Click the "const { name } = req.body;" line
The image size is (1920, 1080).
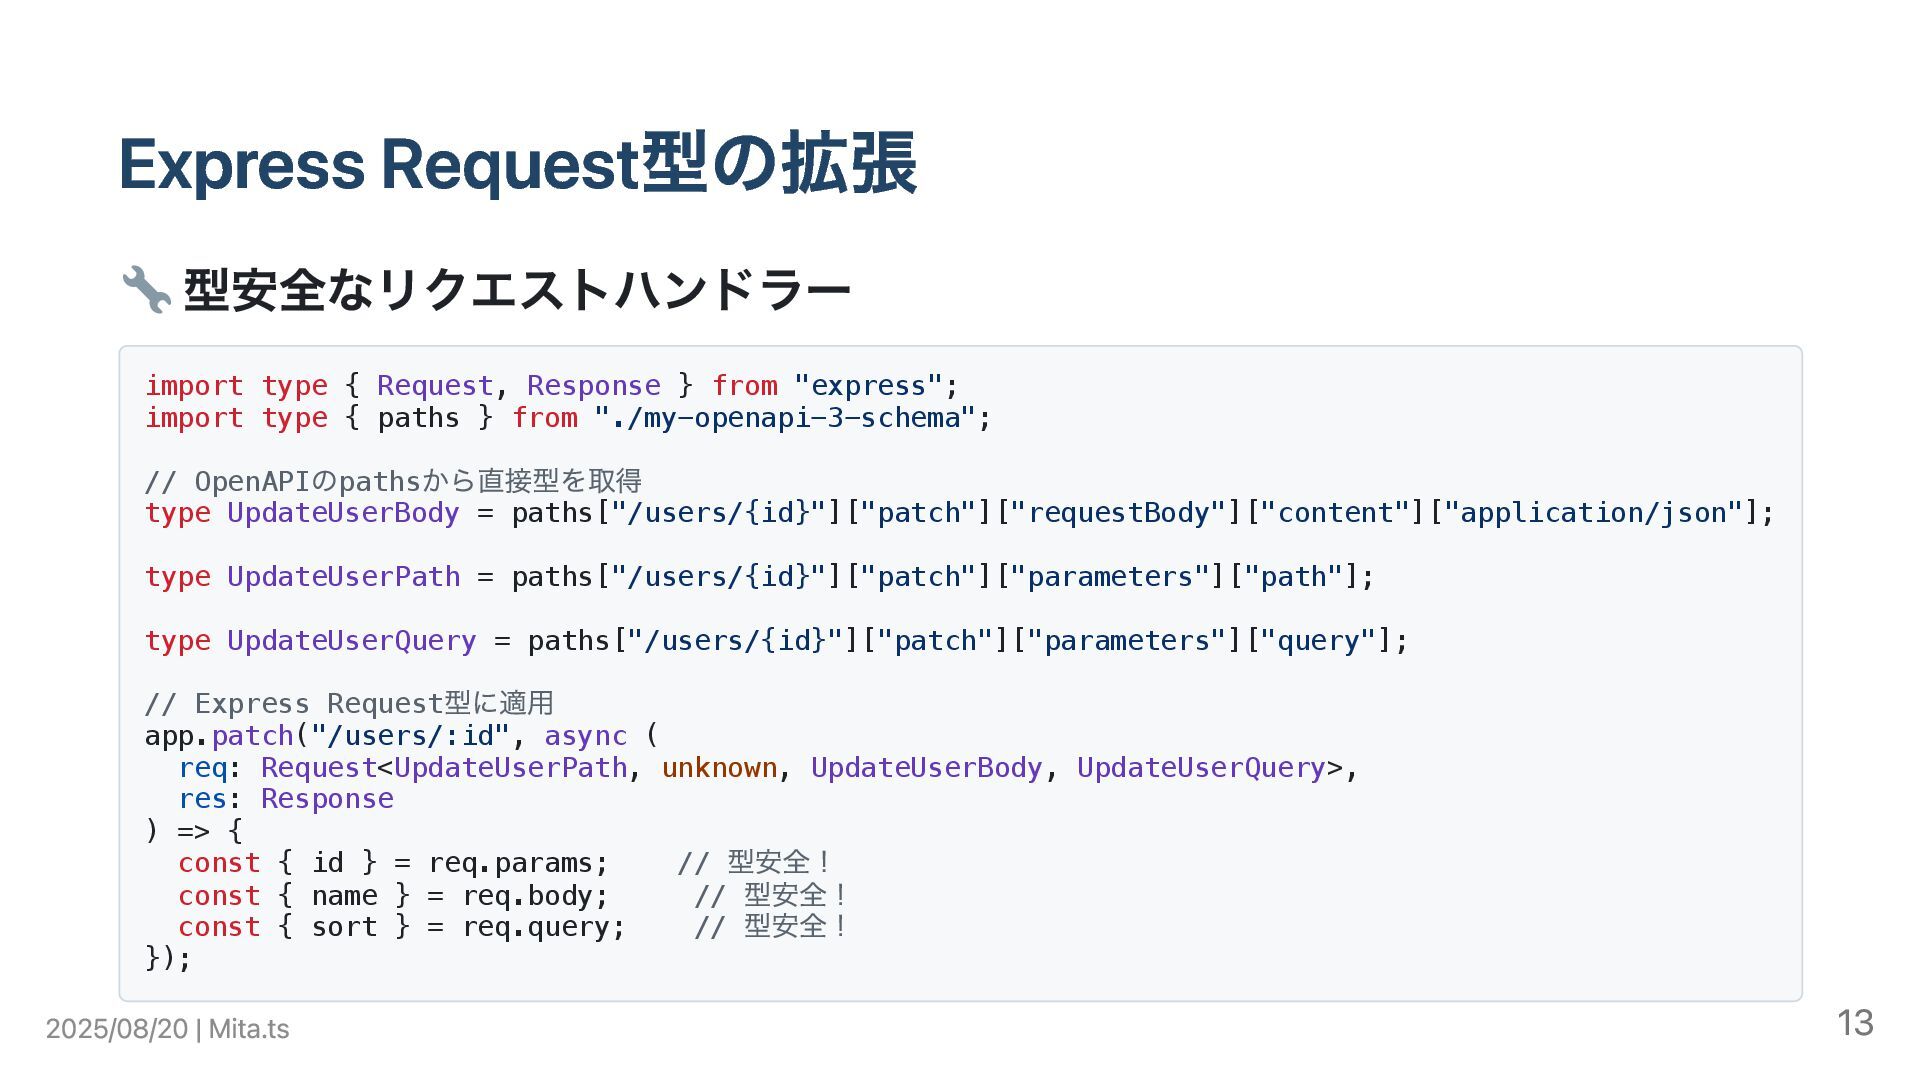393,896
